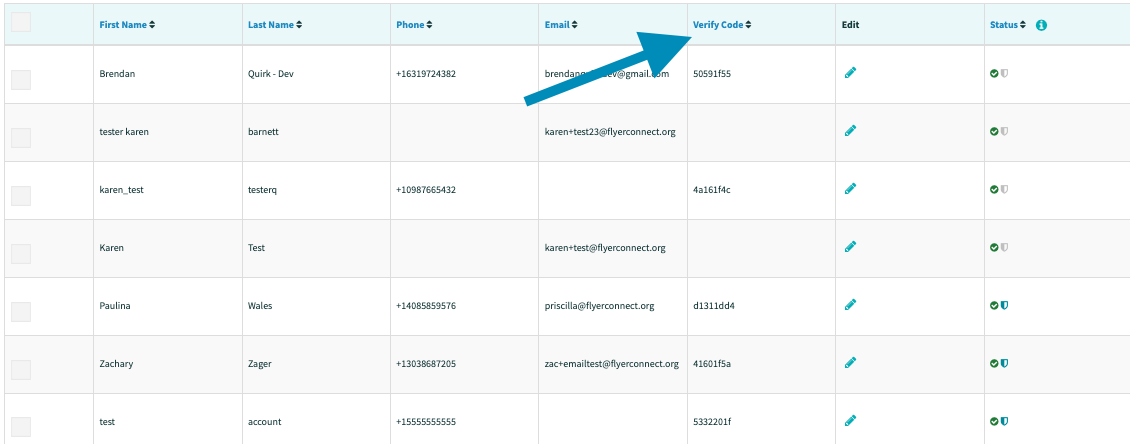This screenshot has width=1130, height=444.
Task: Click verify code 4a161f4c
Action: coord(712,189)
